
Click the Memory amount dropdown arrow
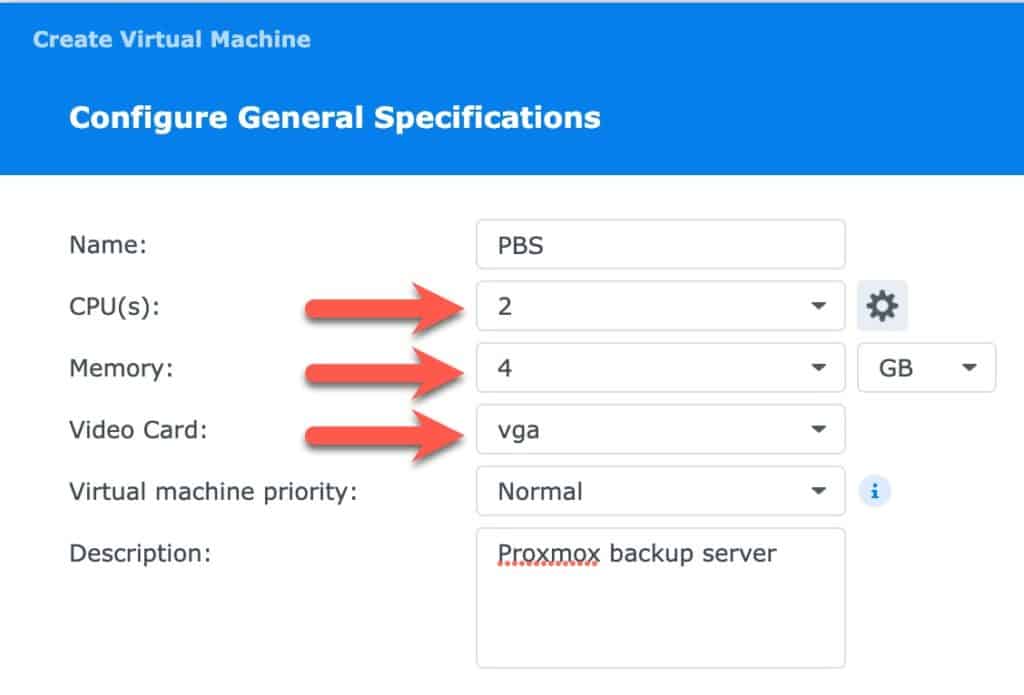point(818,368)
